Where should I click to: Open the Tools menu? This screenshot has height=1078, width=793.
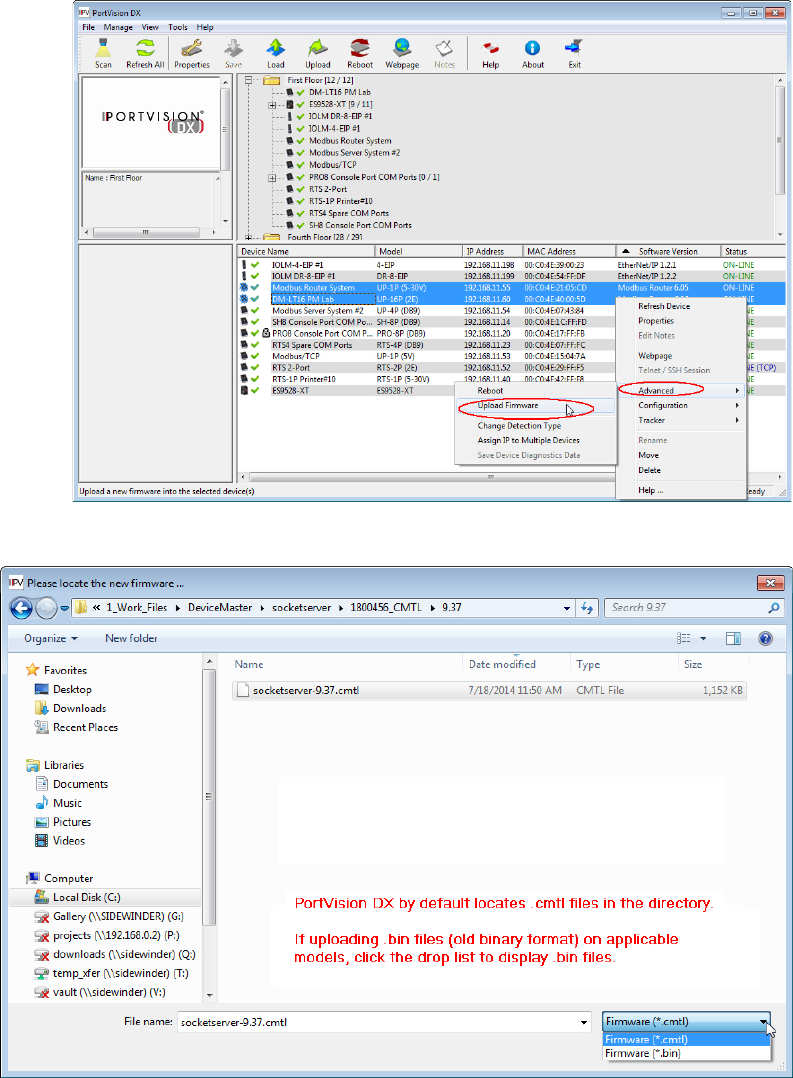pos(177,28)
